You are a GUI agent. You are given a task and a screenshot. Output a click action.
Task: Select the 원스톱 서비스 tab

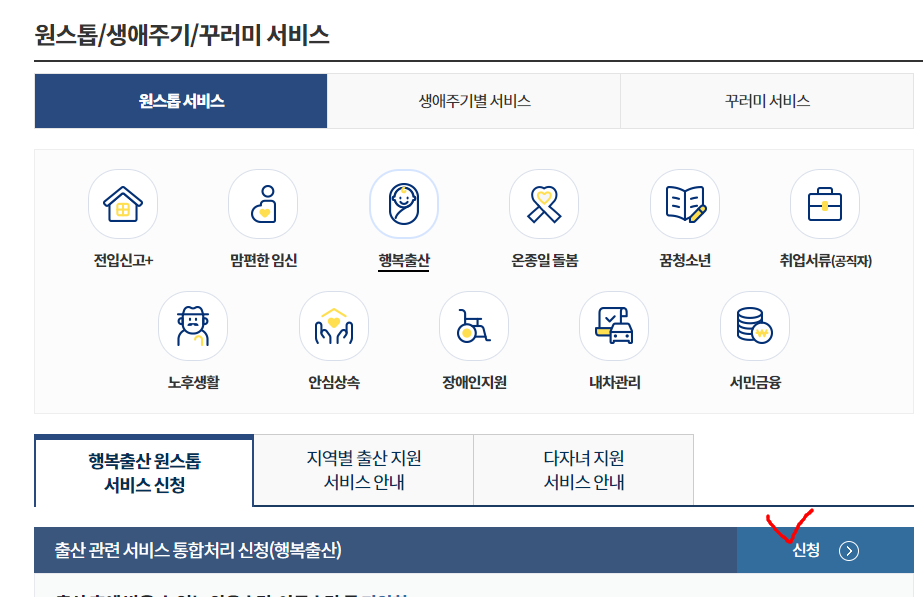181,100
